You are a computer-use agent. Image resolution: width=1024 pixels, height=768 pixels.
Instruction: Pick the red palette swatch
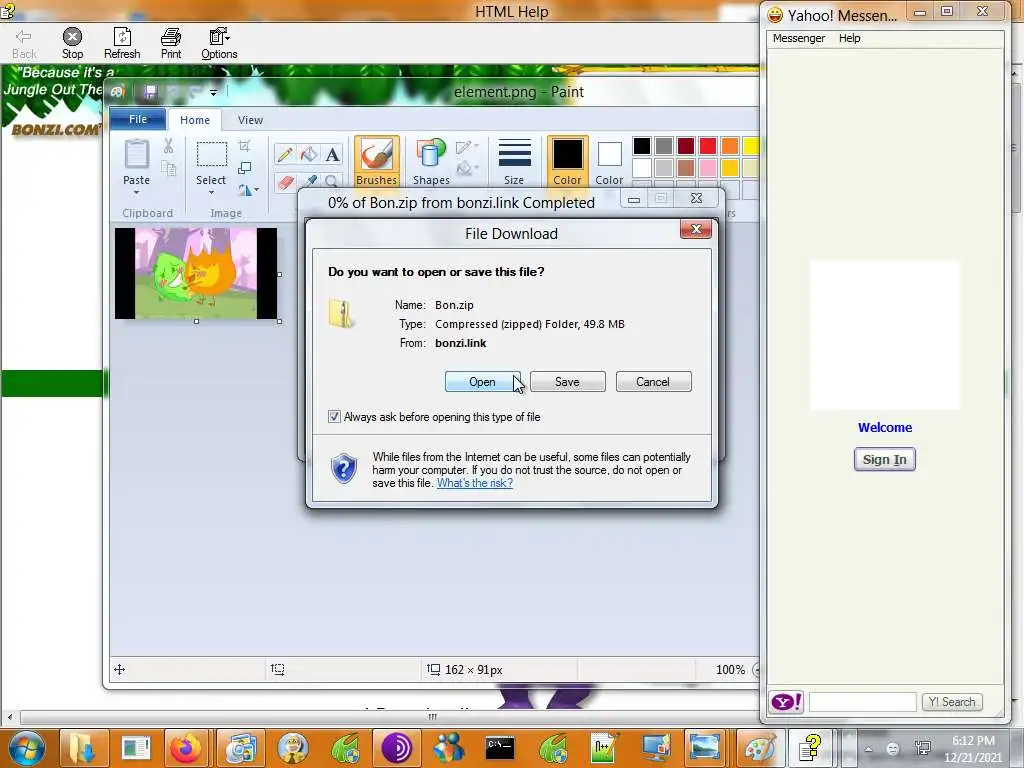[708, 146]
